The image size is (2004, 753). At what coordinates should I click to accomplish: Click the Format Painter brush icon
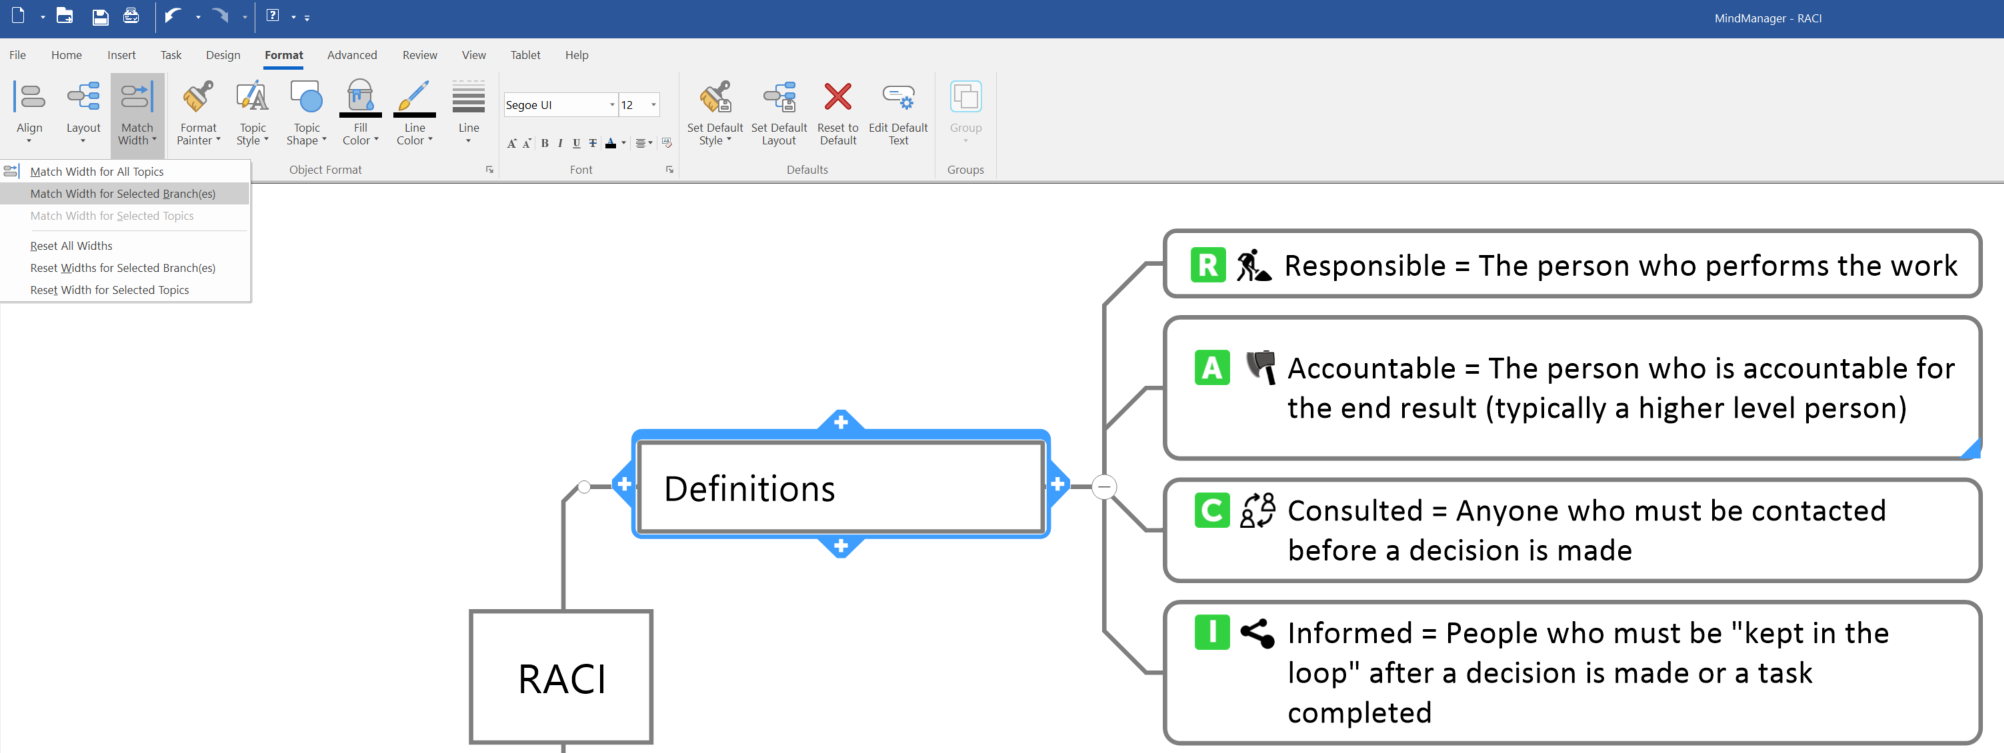point(198,98)
